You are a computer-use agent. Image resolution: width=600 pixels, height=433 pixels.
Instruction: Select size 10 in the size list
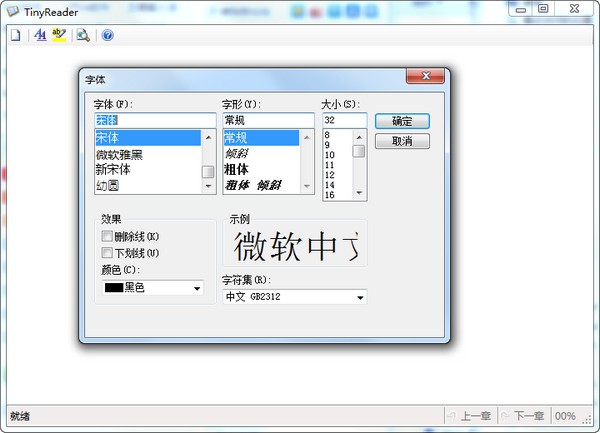337,155
